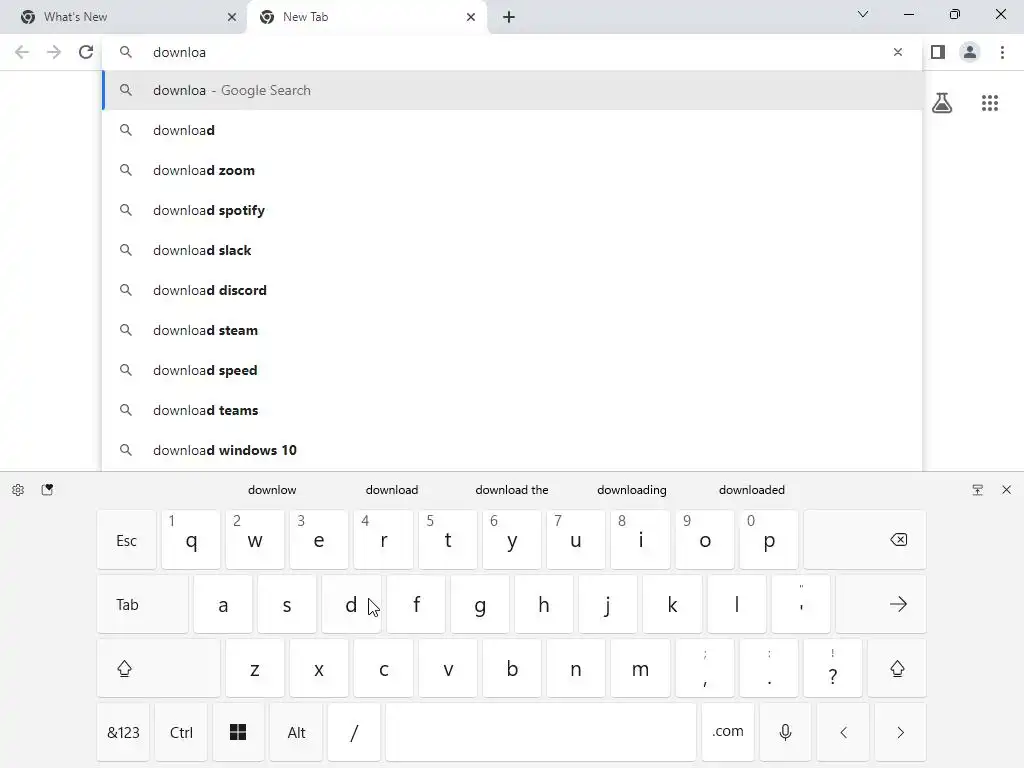Tap the space bar
This screenshot has height=768, width=1024.
pyautogui.click(x=541, y=732)
